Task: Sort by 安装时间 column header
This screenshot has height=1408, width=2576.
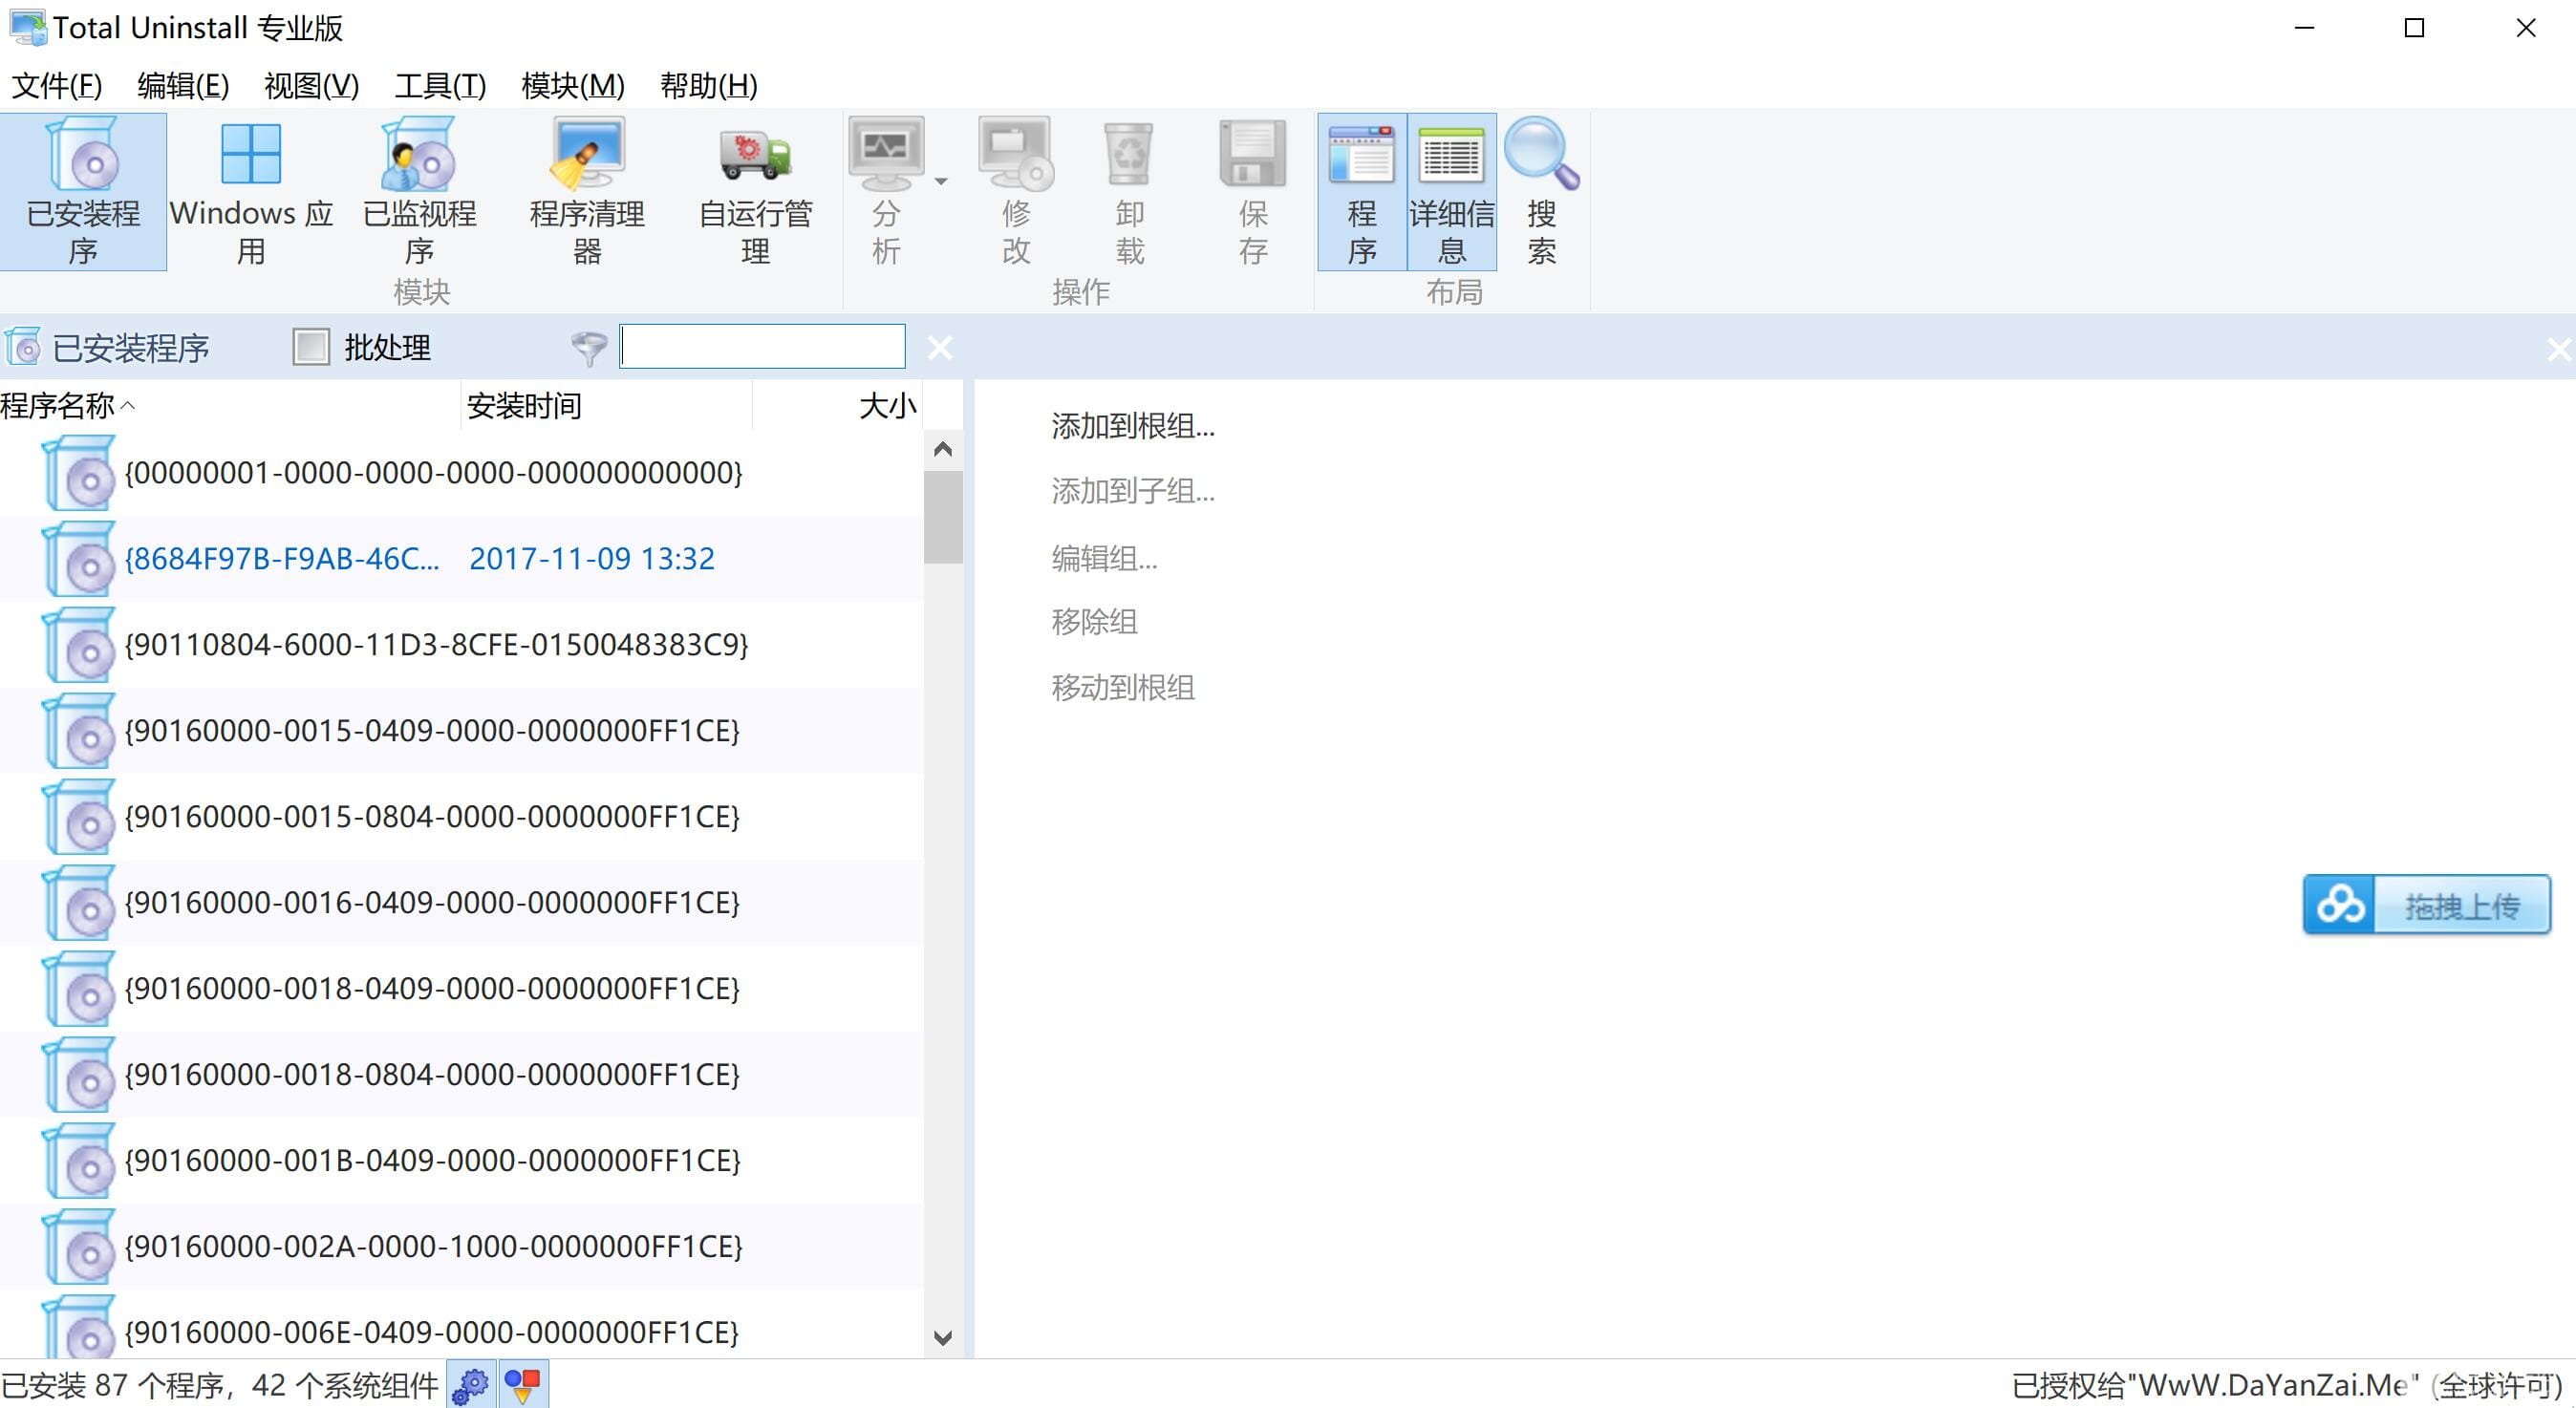Action: (606, 406)
